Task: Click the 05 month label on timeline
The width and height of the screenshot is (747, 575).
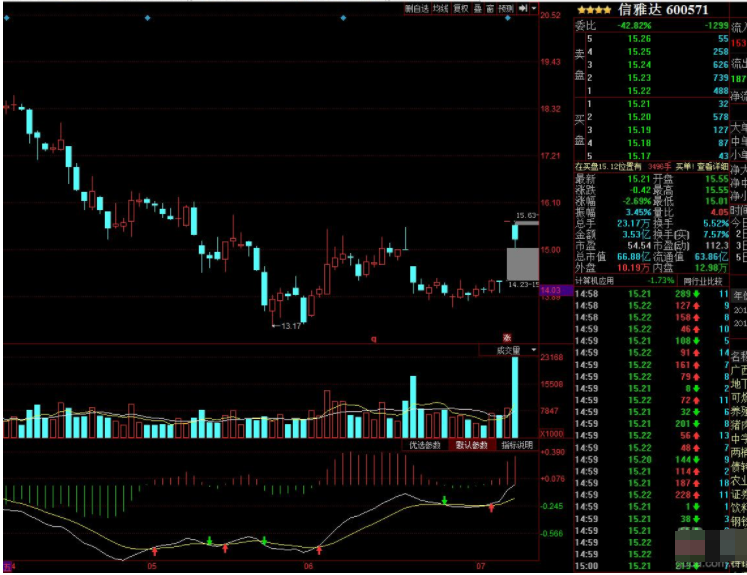Action: (x=151, y=566)
